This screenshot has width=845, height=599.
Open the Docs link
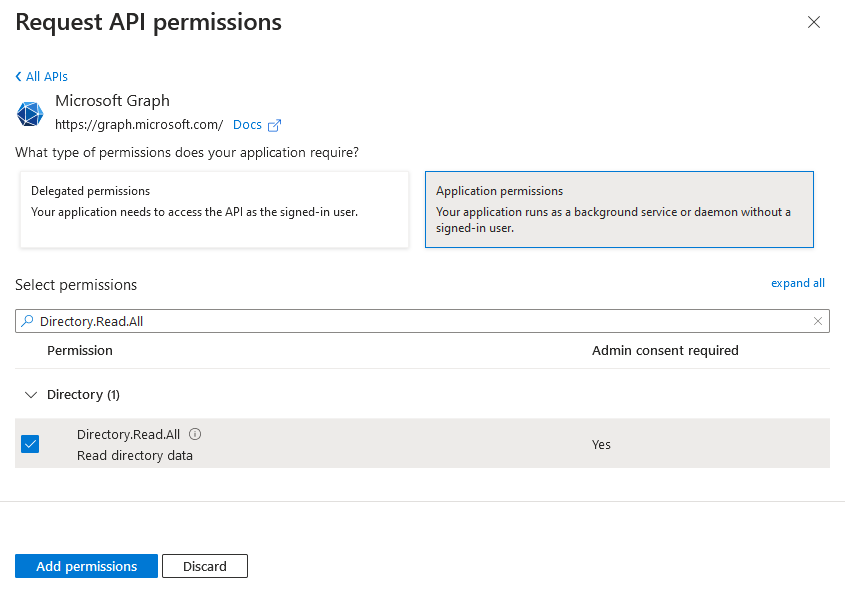tap(247, 125)
